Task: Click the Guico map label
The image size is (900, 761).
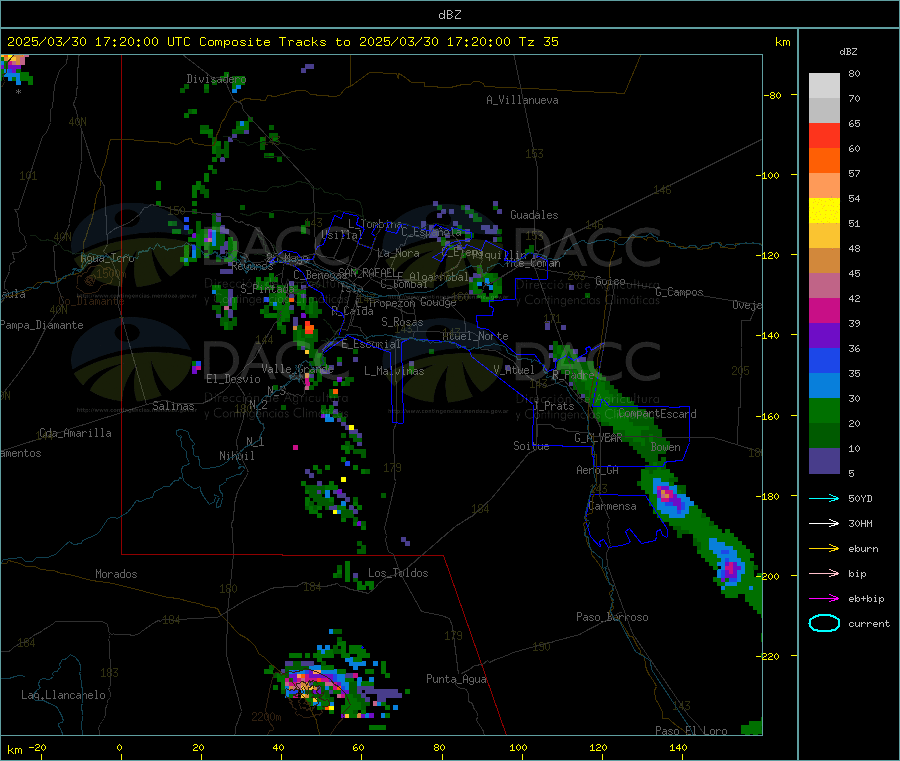Action: [x=610, y=281]
